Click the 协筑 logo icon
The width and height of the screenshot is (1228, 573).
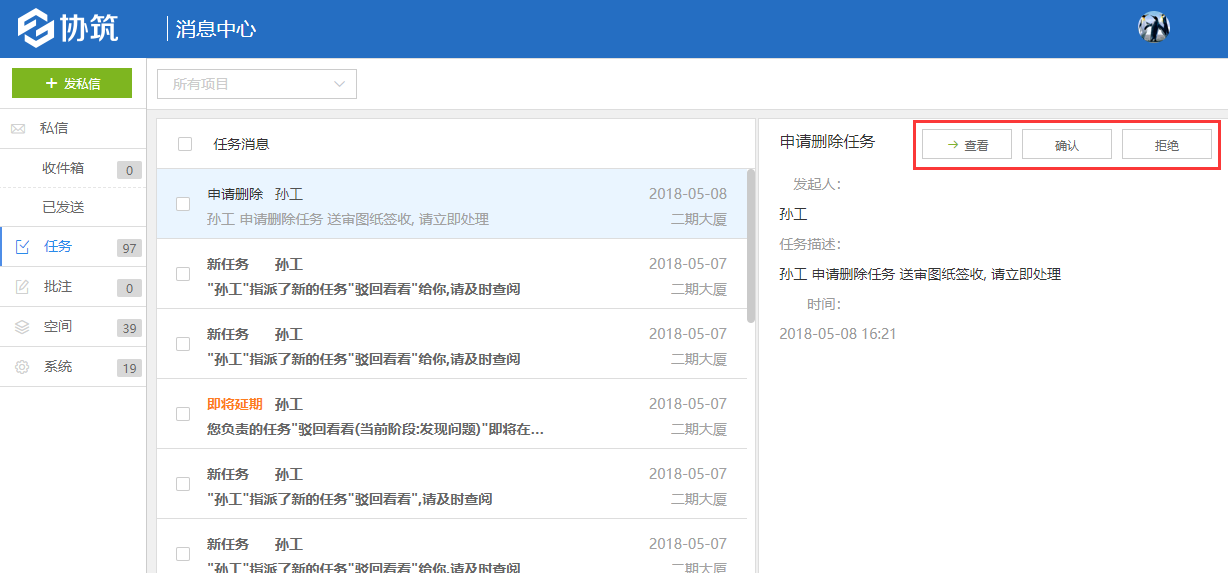click(37, 28)
